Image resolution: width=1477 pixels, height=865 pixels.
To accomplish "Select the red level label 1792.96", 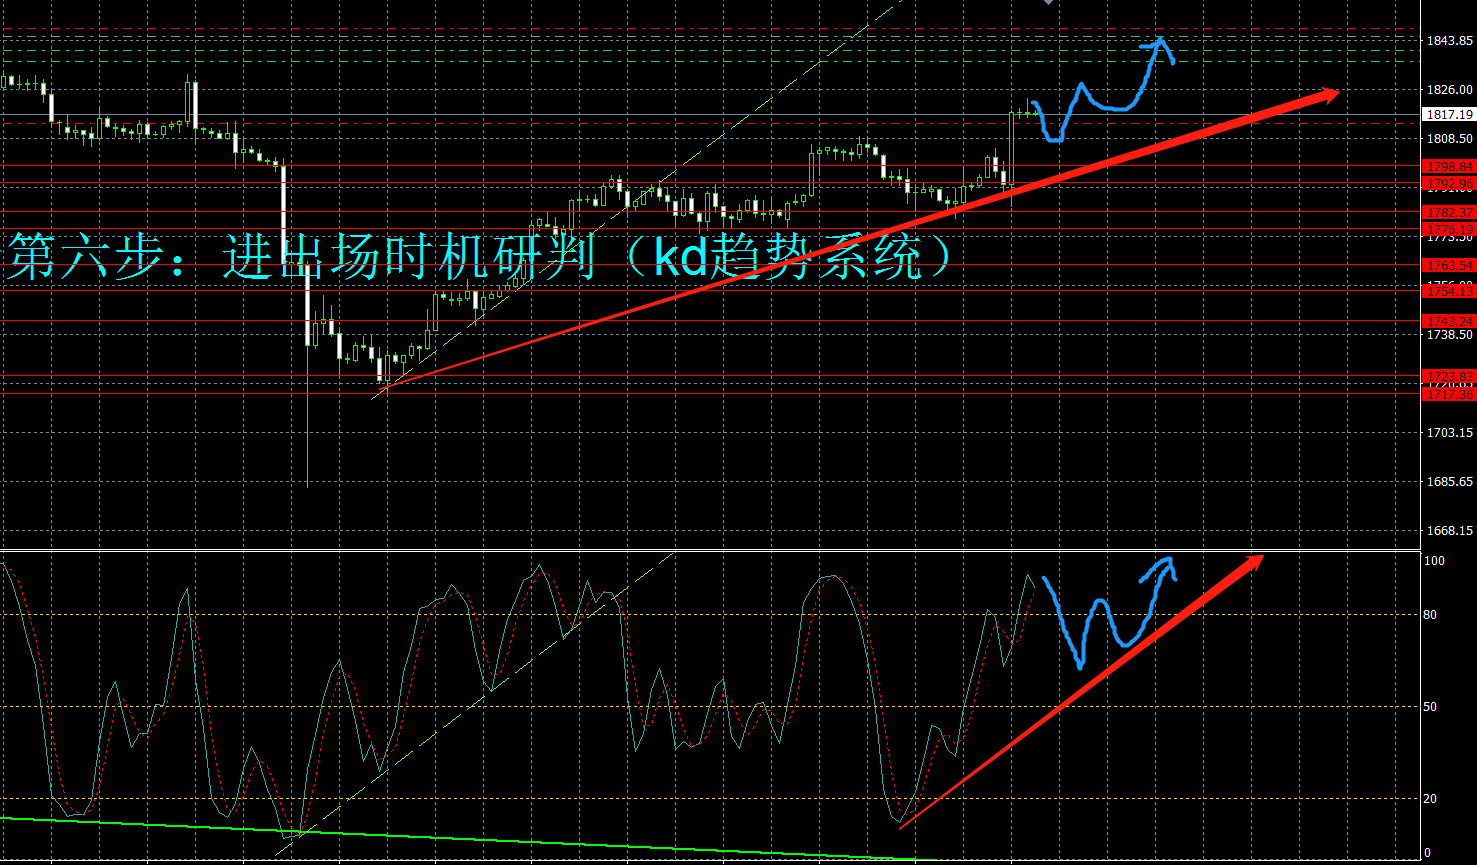I will pos(1449,184).
